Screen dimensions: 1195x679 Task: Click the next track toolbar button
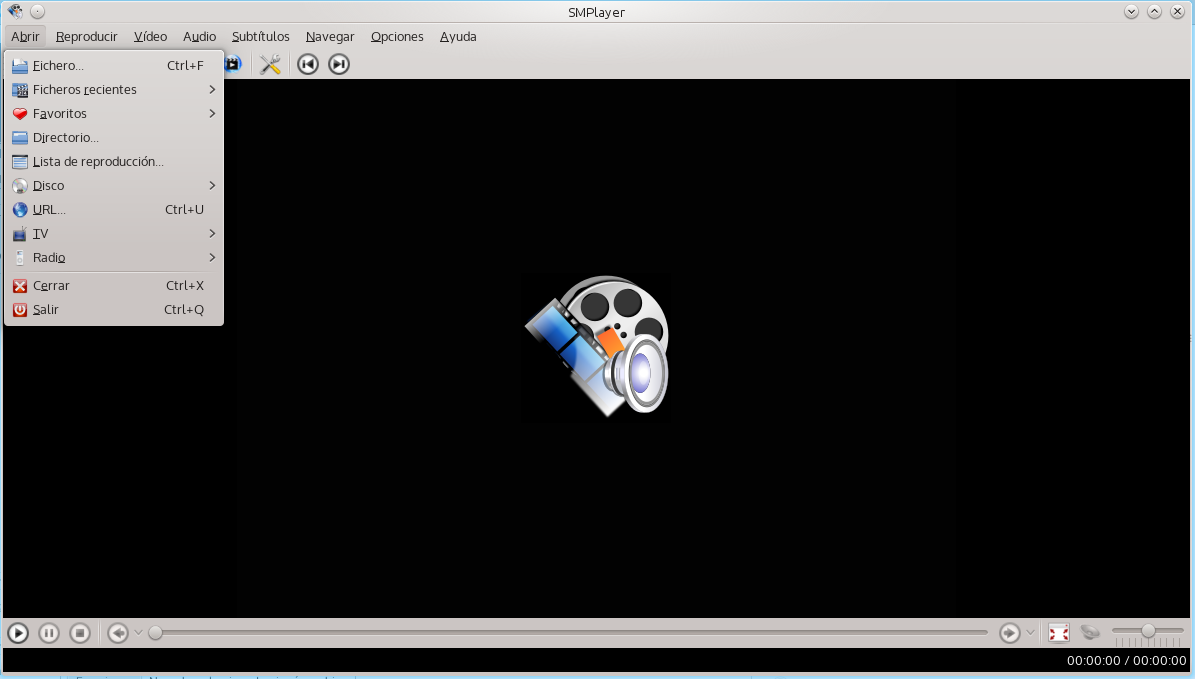click(x=339, y=64)
